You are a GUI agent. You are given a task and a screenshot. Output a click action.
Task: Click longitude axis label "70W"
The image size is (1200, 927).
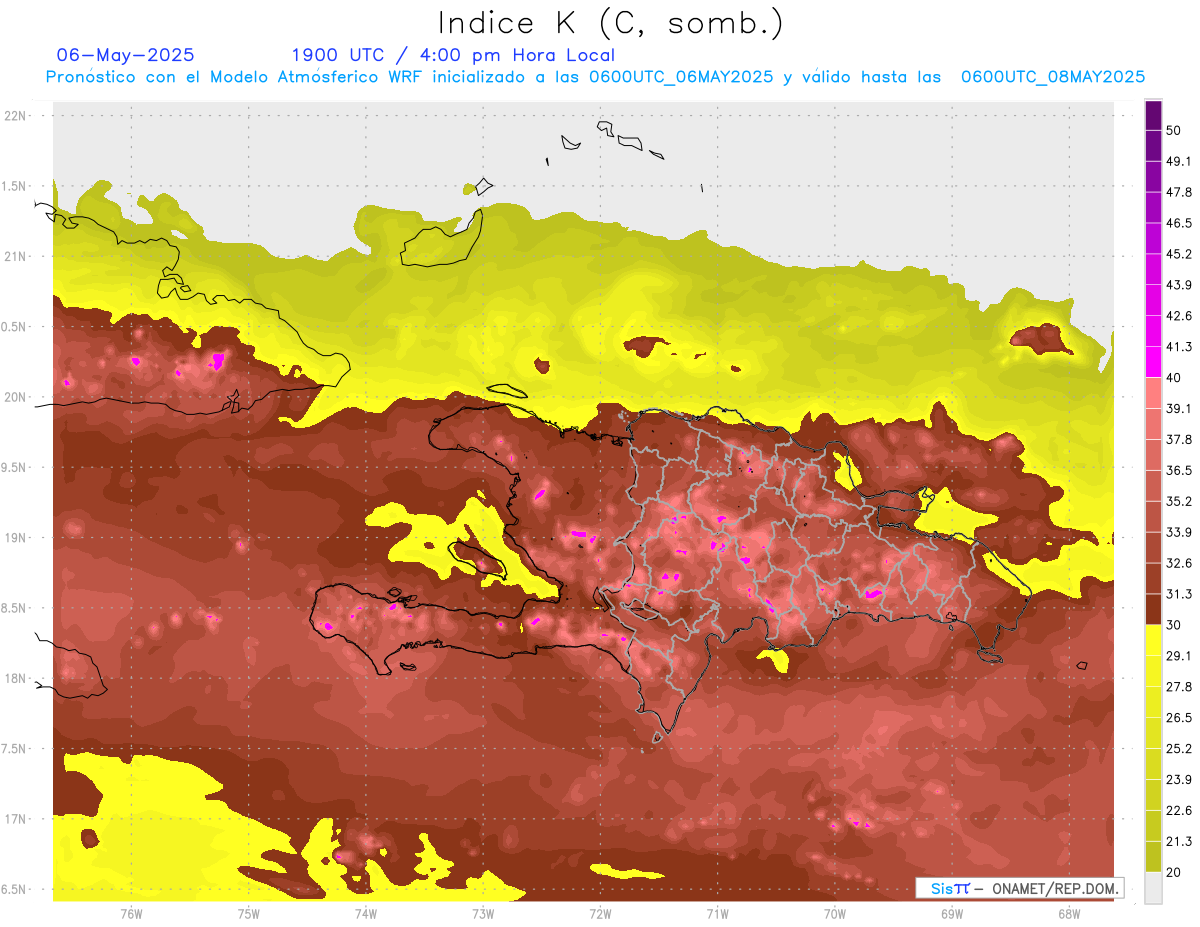[x=835, y=913]
